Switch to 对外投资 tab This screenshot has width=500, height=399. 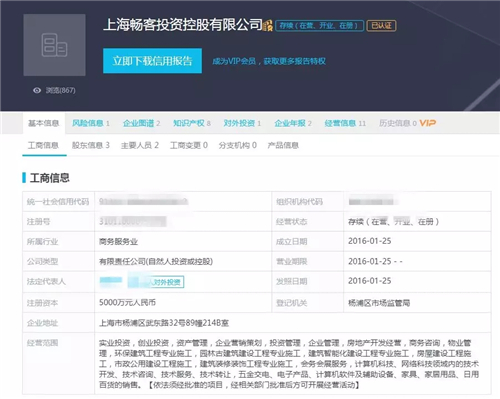tap(242, 123)
